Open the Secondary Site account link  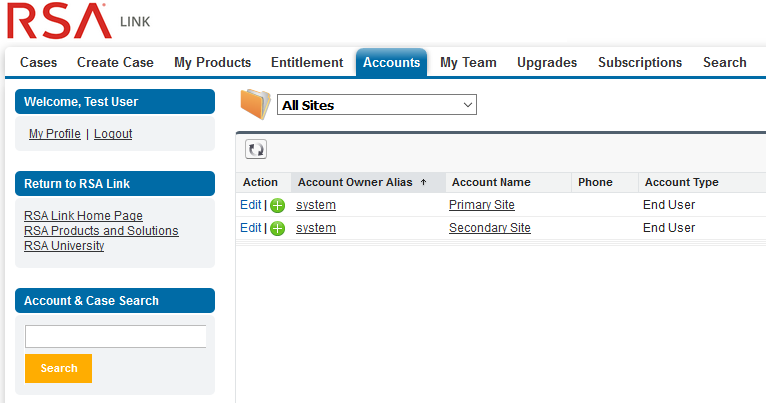489,228
